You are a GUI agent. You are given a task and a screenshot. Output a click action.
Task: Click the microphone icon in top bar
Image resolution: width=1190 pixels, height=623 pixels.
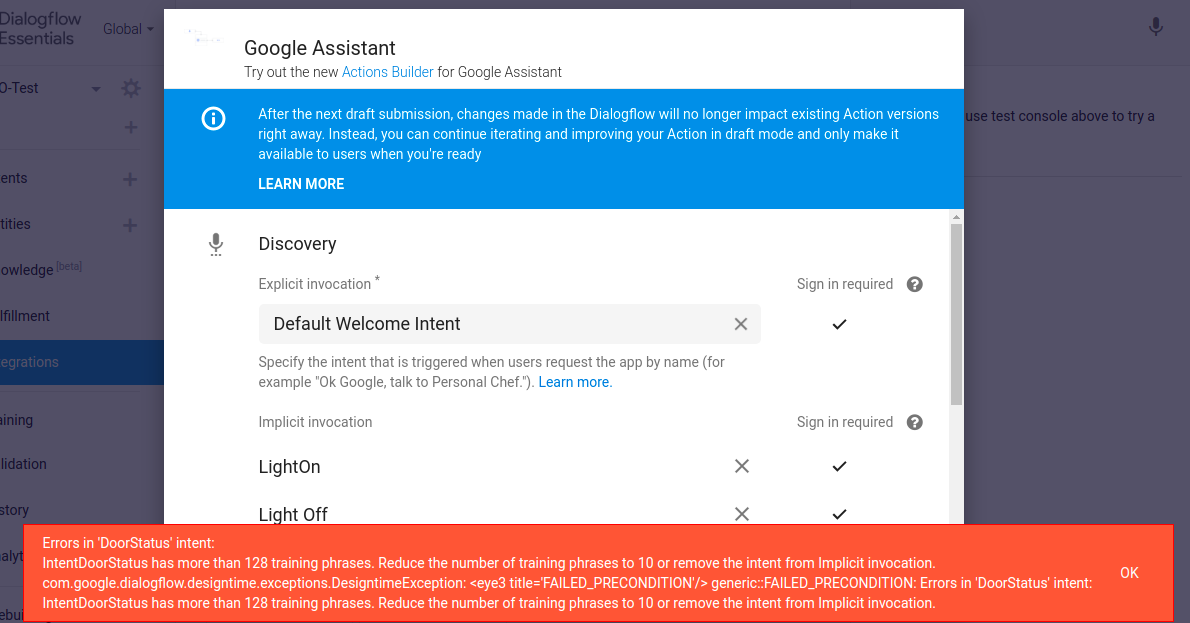pyautogui.click(x=1156, y=27)
